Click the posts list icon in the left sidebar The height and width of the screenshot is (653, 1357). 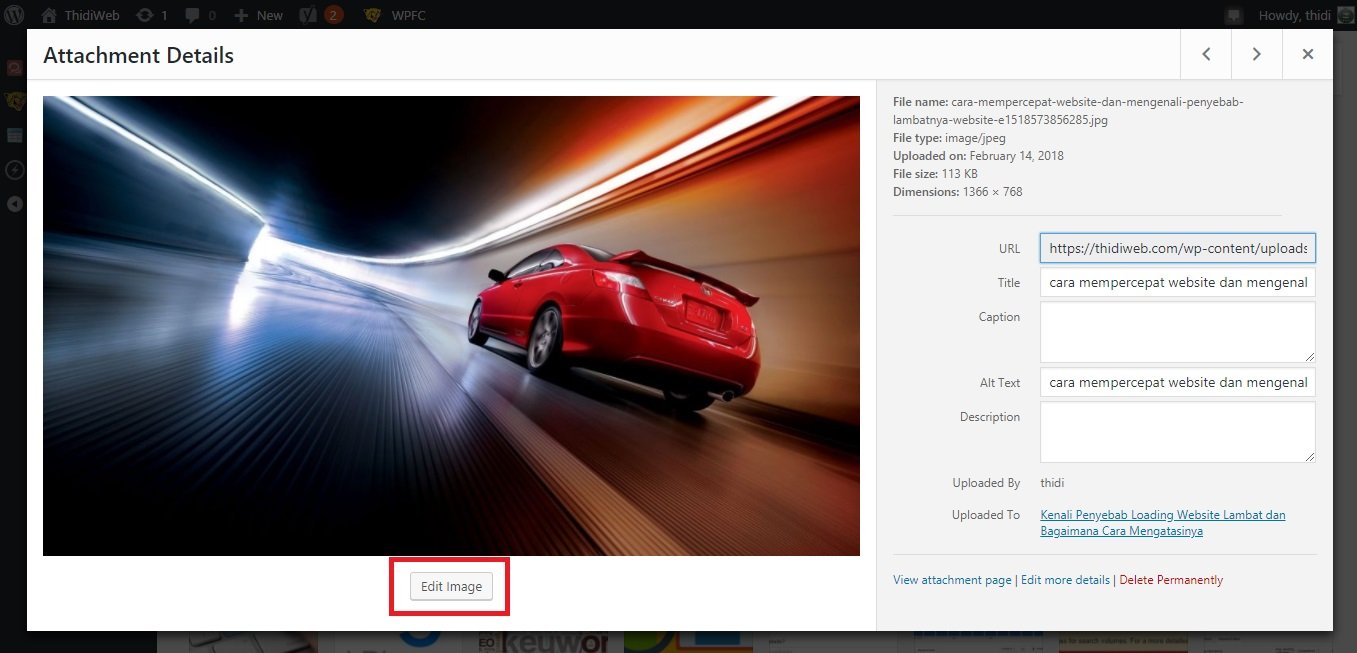13,134
